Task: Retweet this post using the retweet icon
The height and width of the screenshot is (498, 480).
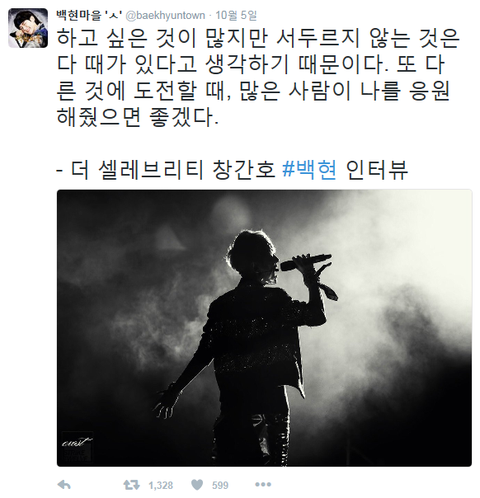Action: 131,485
